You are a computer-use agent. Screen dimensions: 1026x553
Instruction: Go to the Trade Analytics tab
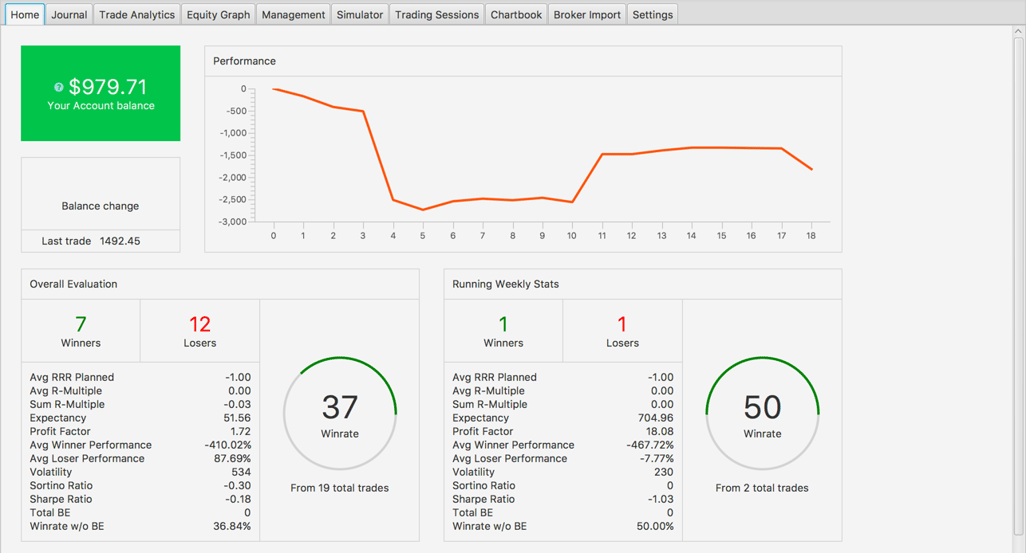[137, 14]
